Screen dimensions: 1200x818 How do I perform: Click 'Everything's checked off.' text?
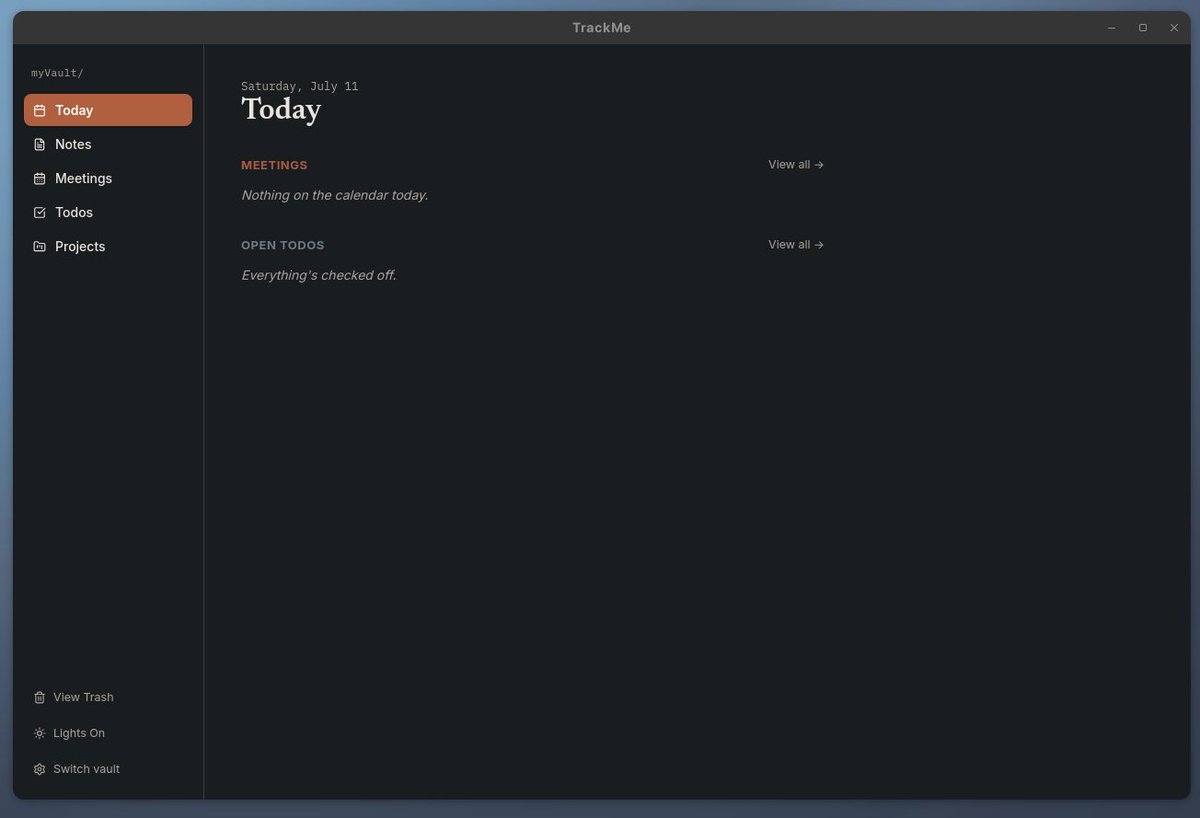(x=318, y=275)
